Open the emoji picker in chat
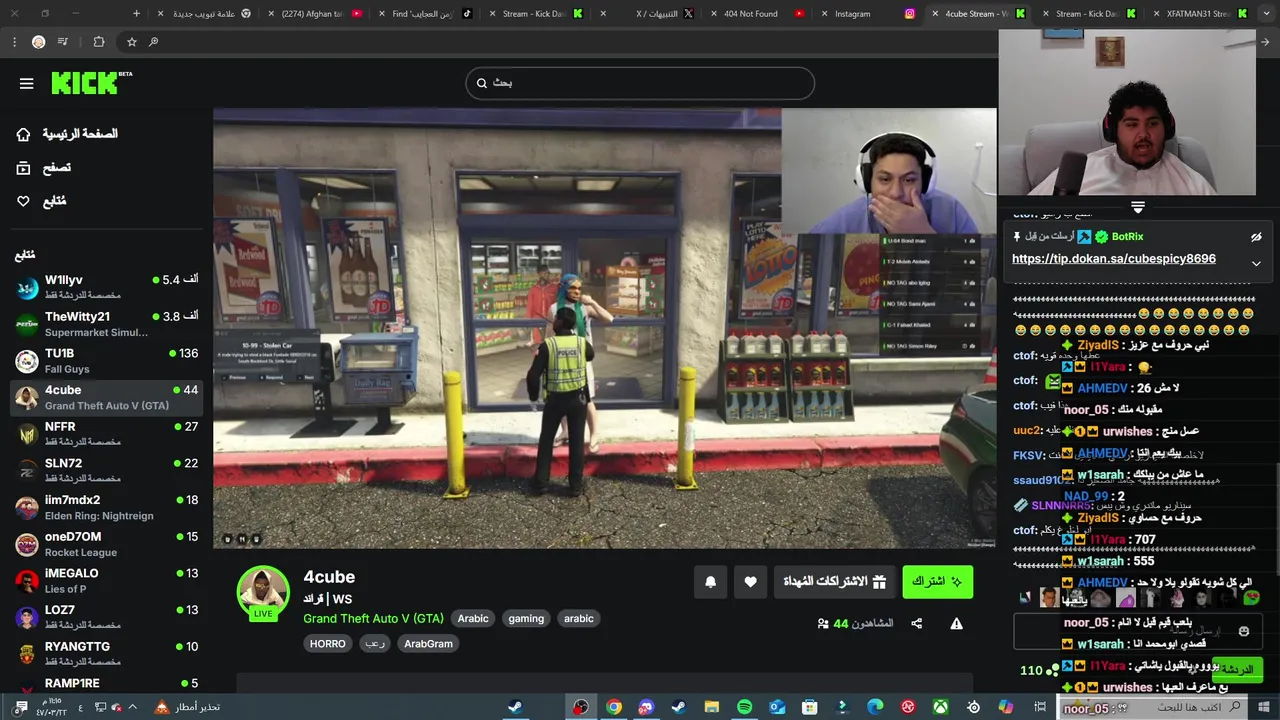 pos(1243,631)
